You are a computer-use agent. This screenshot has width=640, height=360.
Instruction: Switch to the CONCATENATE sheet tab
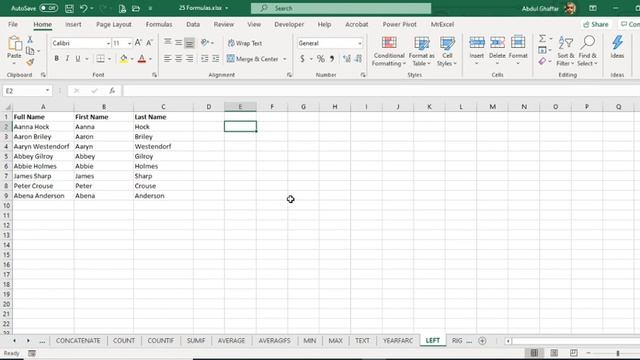78,340
